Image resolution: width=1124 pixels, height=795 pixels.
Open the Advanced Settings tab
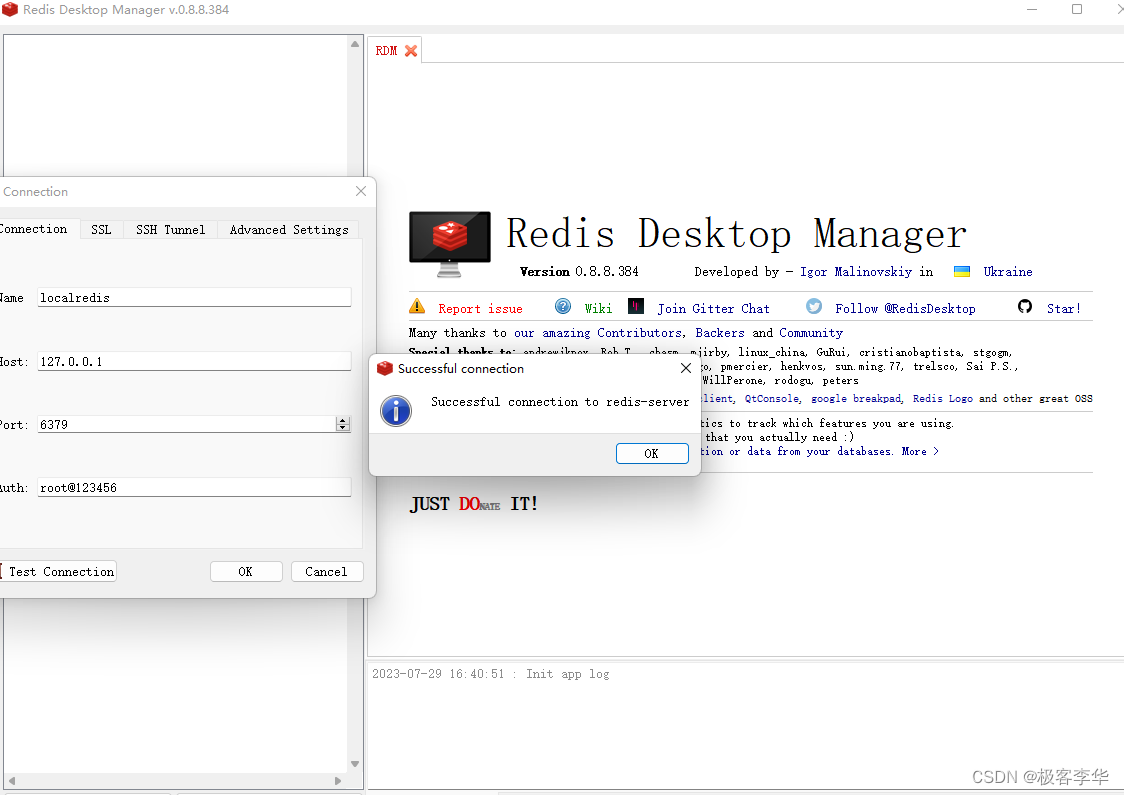pyautogui.click(x=289, y=229)
